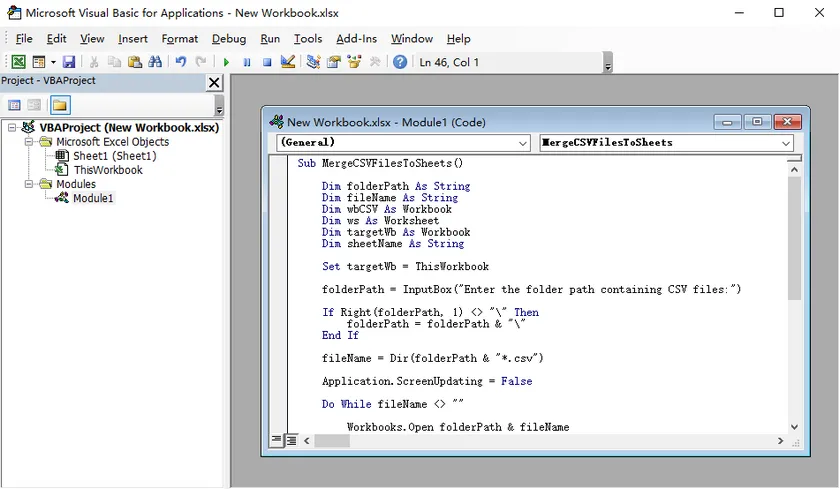Click the horizontal scroll left arrow

click(x=307, y=441)
